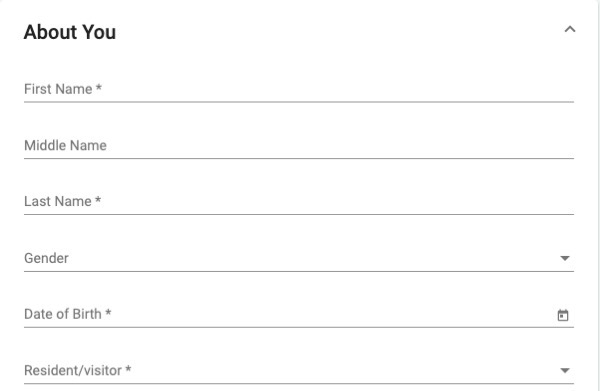Open the Gender dropdown arrow
The image size is (600, 391).
click(x=565, y=258)
